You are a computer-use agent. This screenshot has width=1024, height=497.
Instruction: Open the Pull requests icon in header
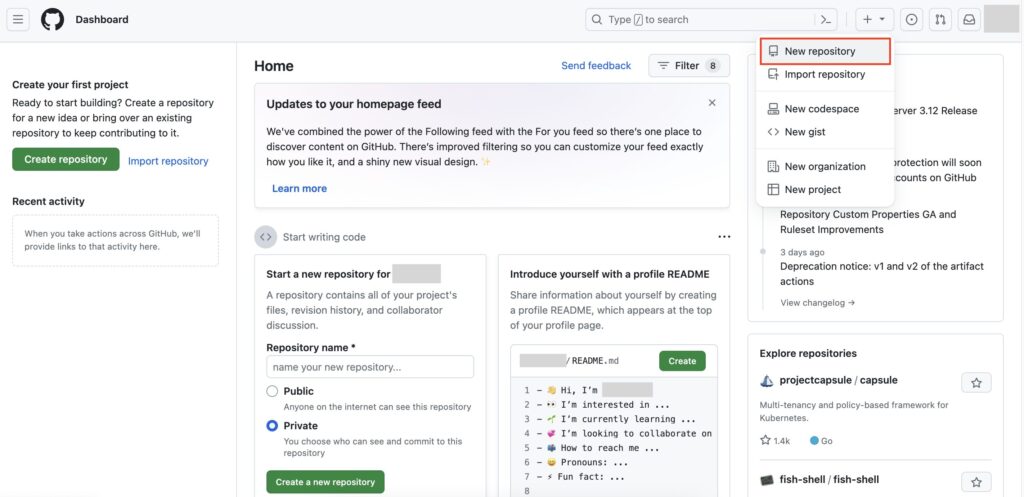point(940,20)
